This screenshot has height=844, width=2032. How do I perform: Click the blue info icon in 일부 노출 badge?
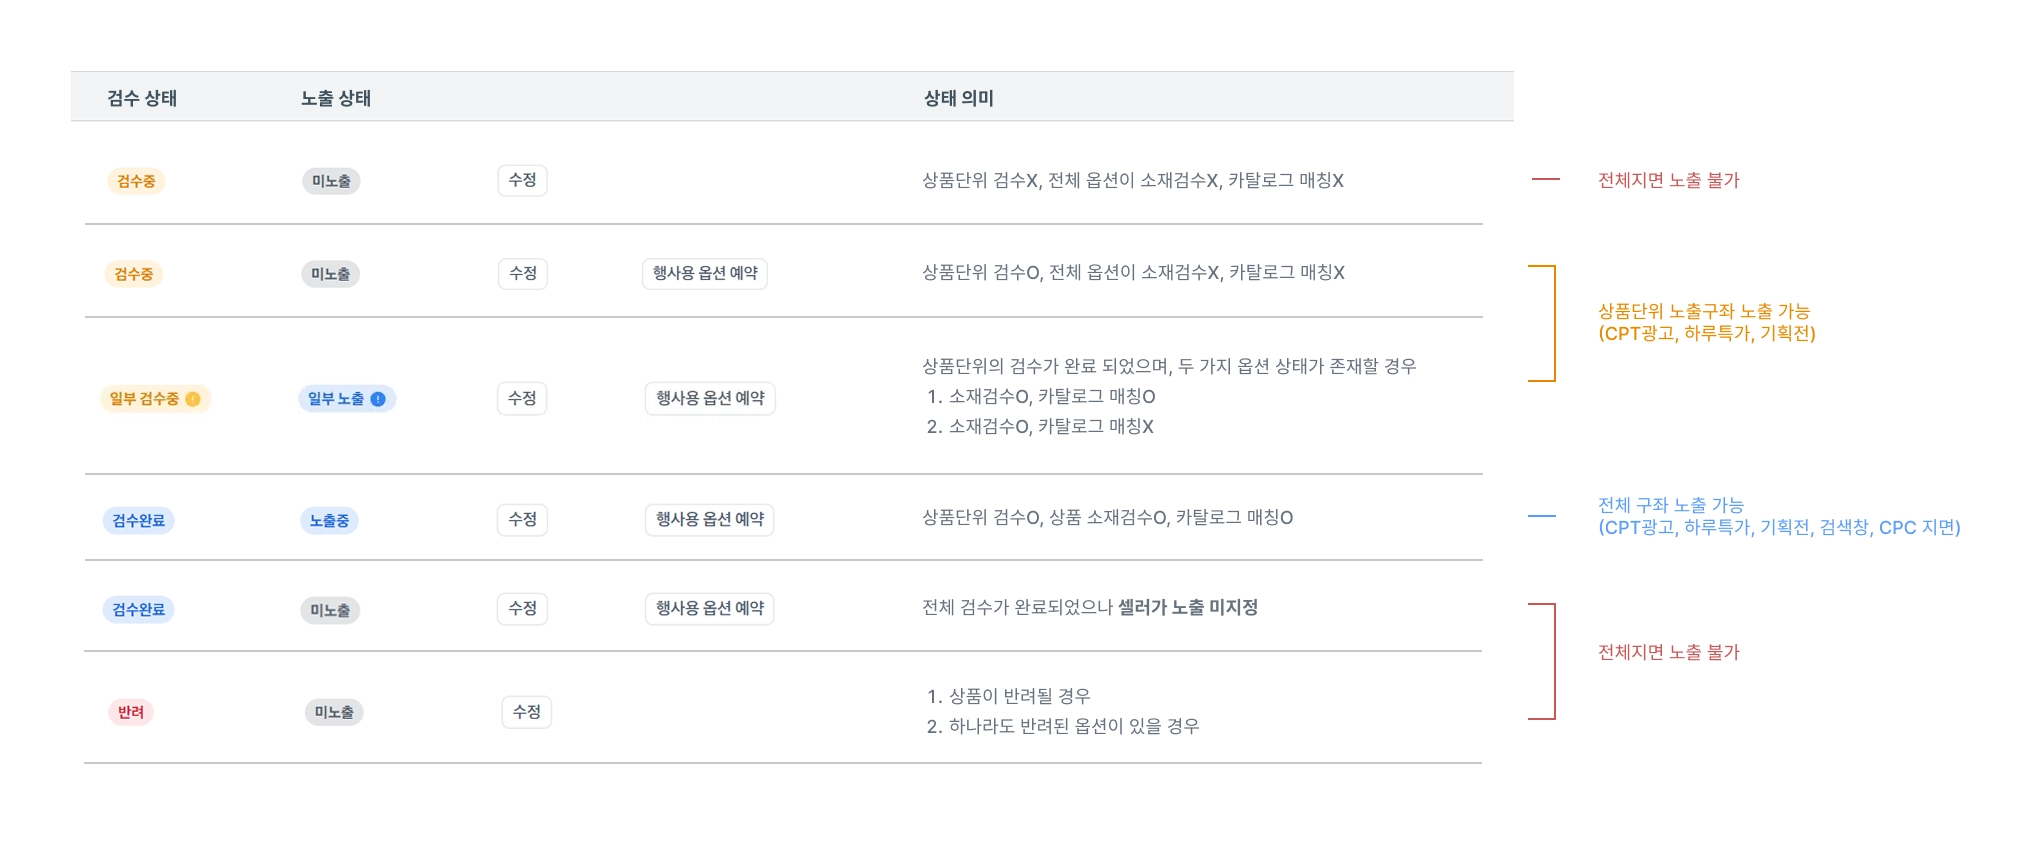click(x=378, y=399)
